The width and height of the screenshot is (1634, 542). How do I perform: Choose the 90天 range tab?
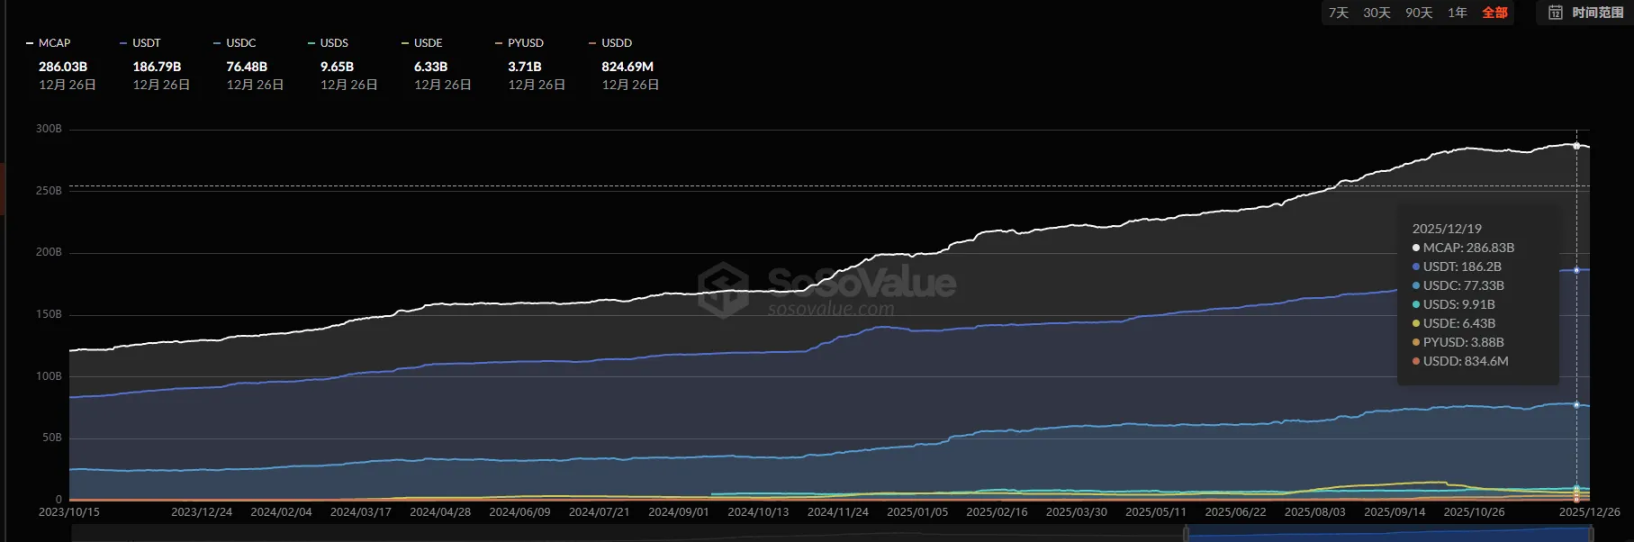(1419, 13)
